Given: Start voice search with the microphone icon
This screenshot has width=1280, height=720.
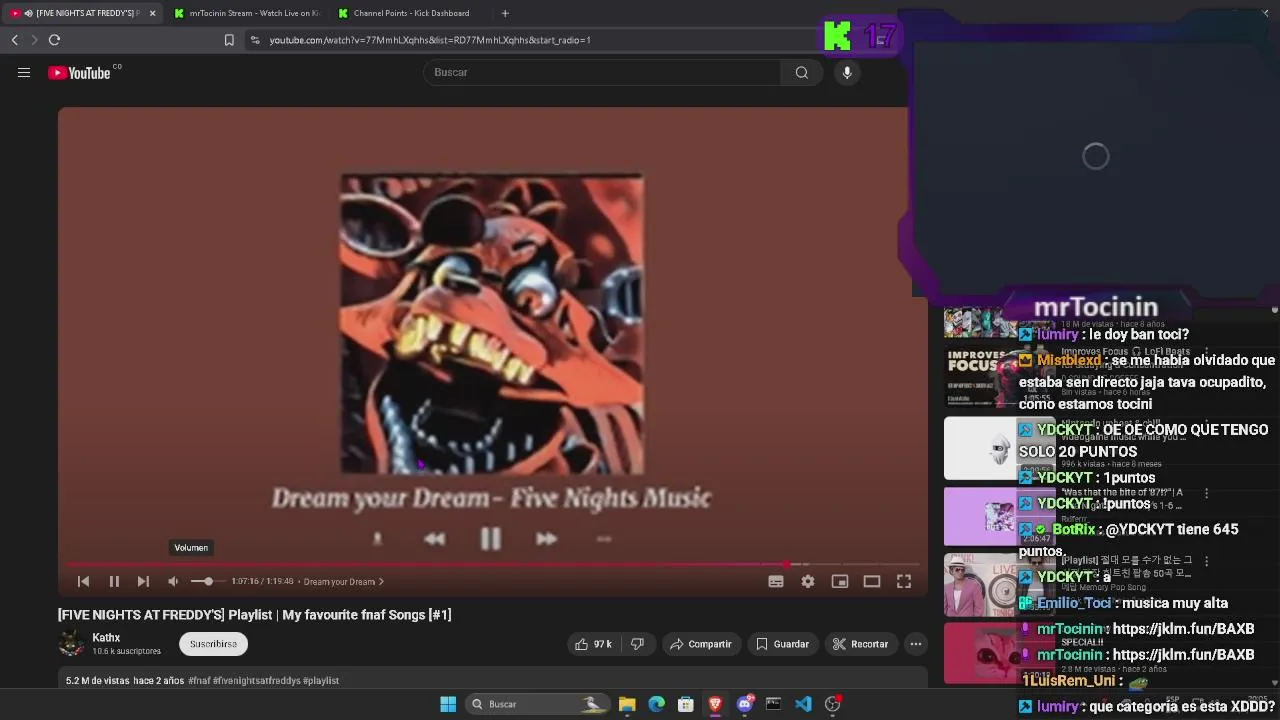Looking at the screenshot, I should click(847, 72).
